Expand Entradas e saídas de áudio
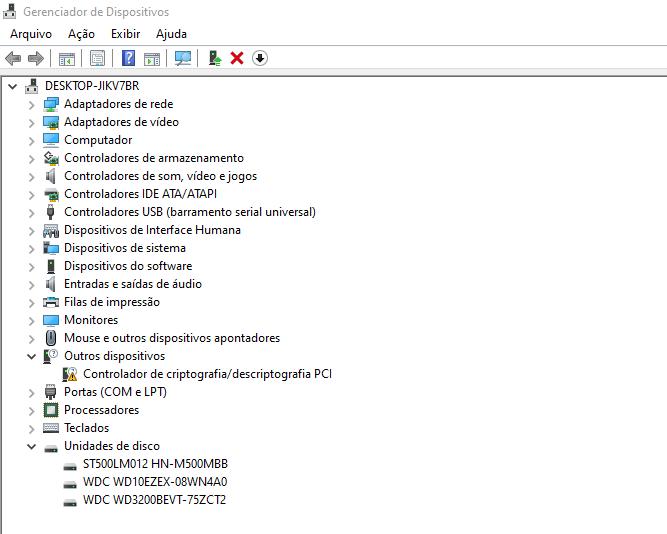Image resolution: width=667 pixels, height=534 pixels. (x=31, y=285)
